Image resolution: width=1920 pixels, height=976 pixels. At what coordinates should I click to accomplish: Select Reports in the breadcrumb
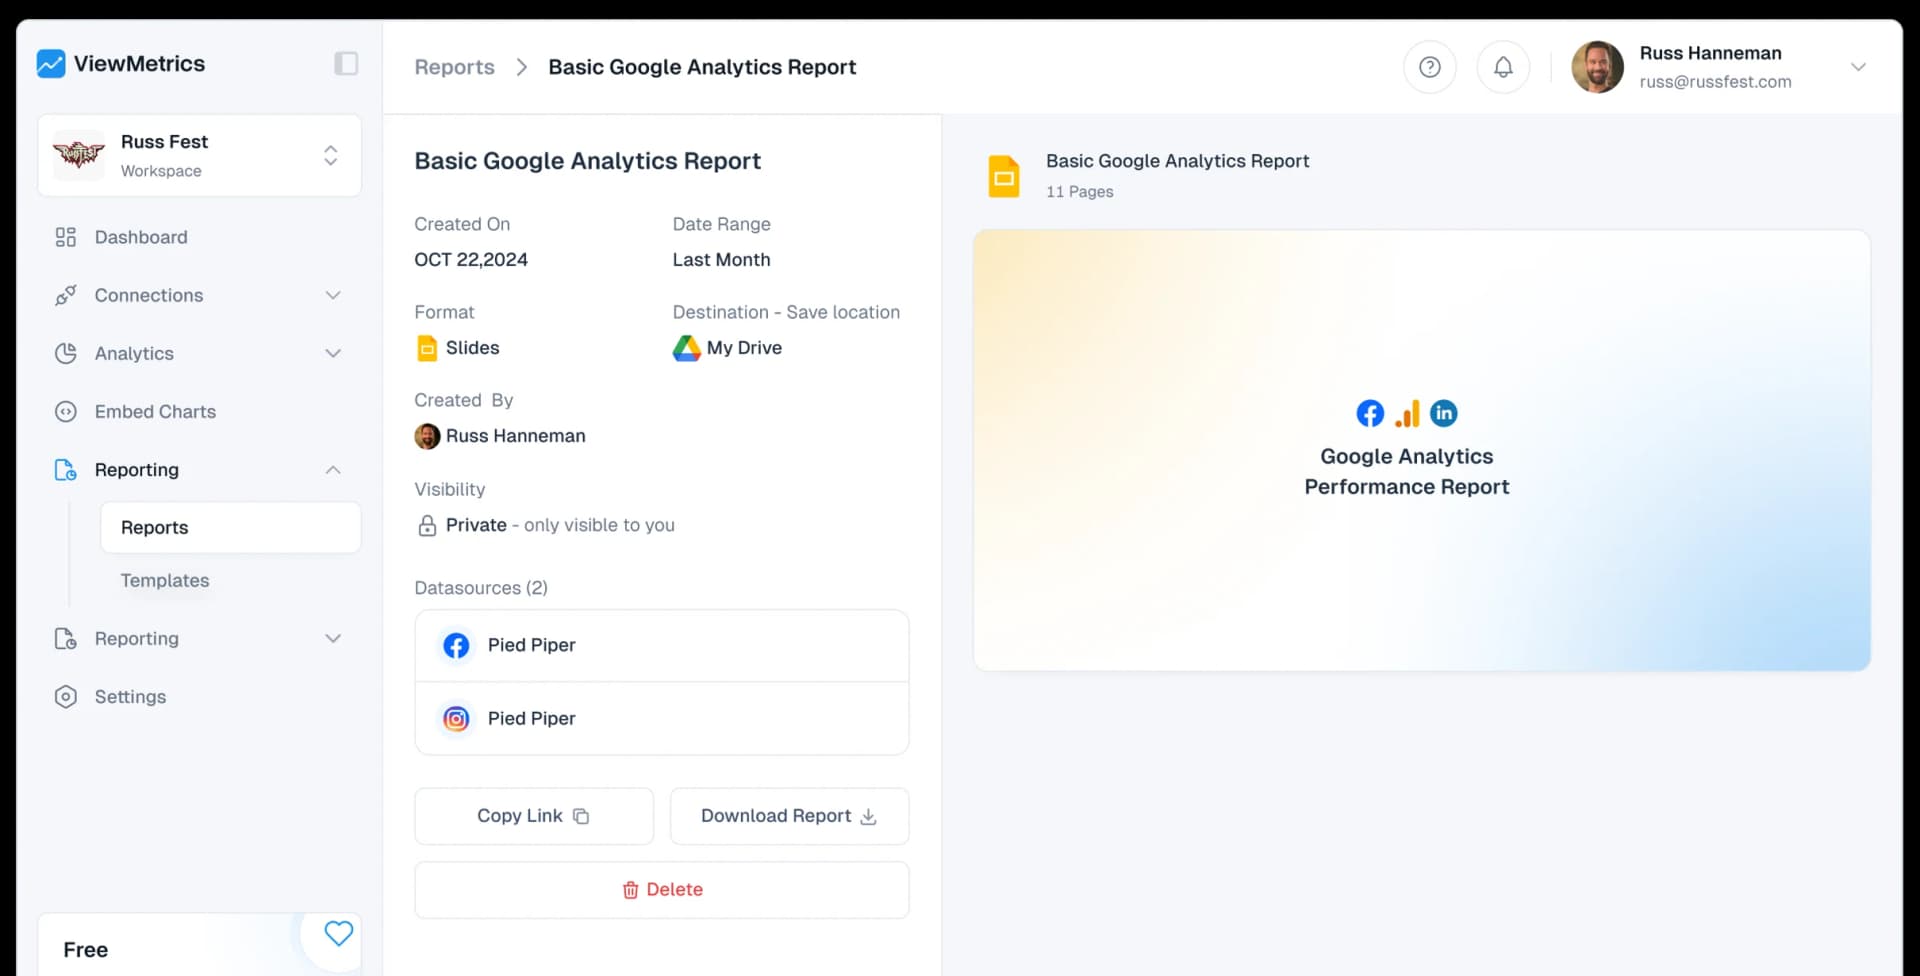coord(454,66)
